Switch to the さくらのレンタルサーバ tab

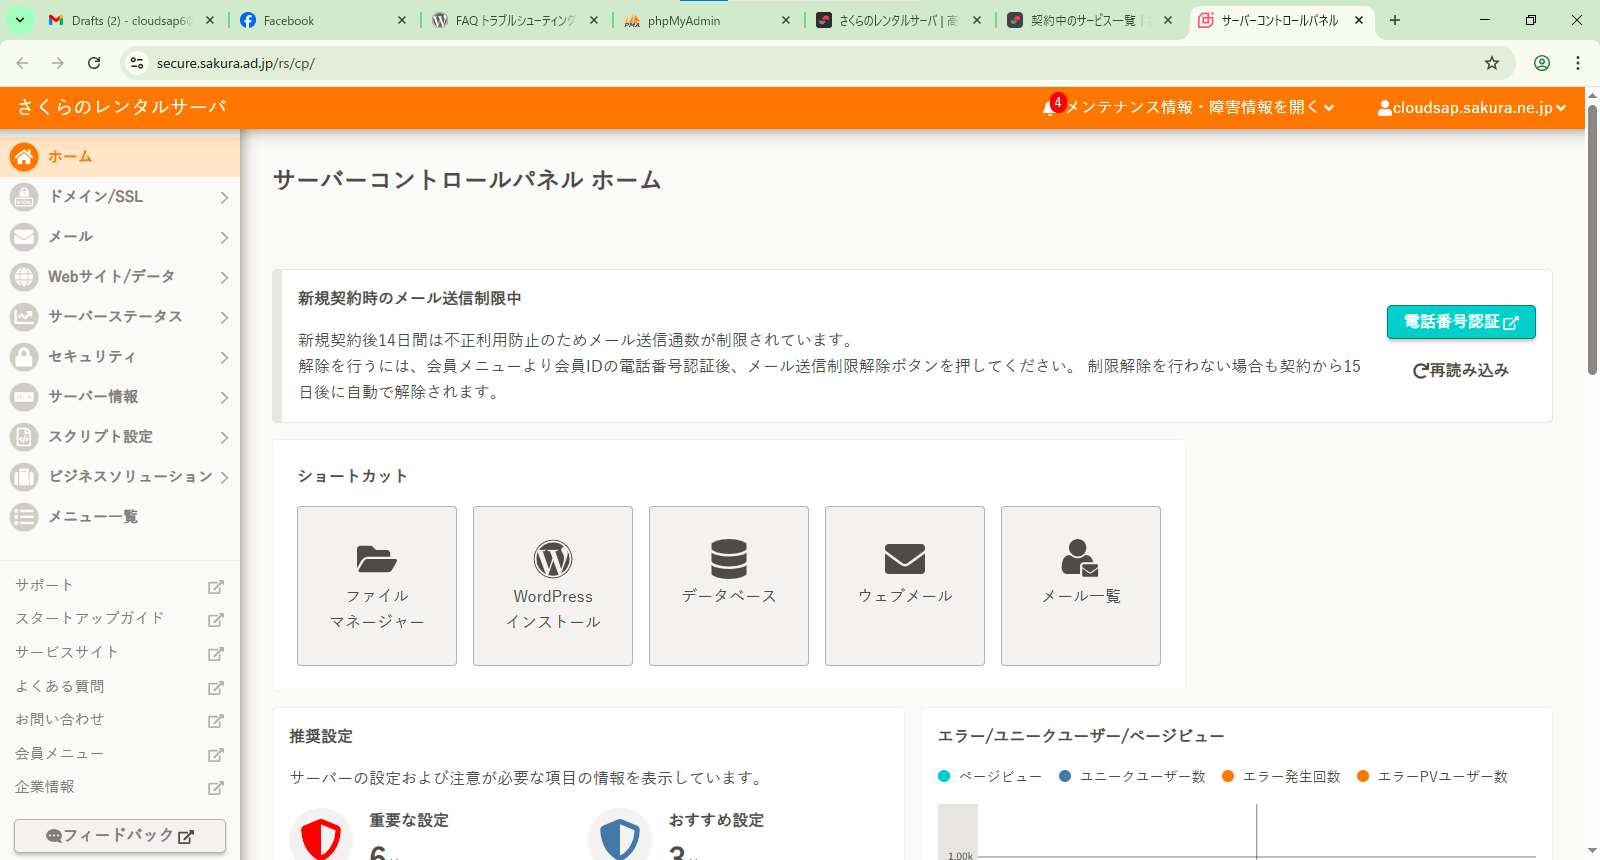(899, 20)
